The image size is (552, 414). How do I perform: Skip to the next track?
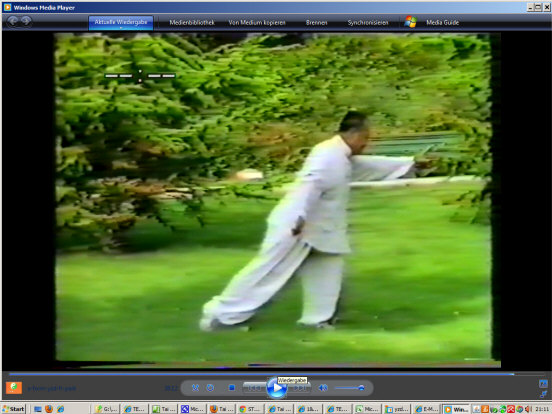pyautogui.click(x=299, y=388)
